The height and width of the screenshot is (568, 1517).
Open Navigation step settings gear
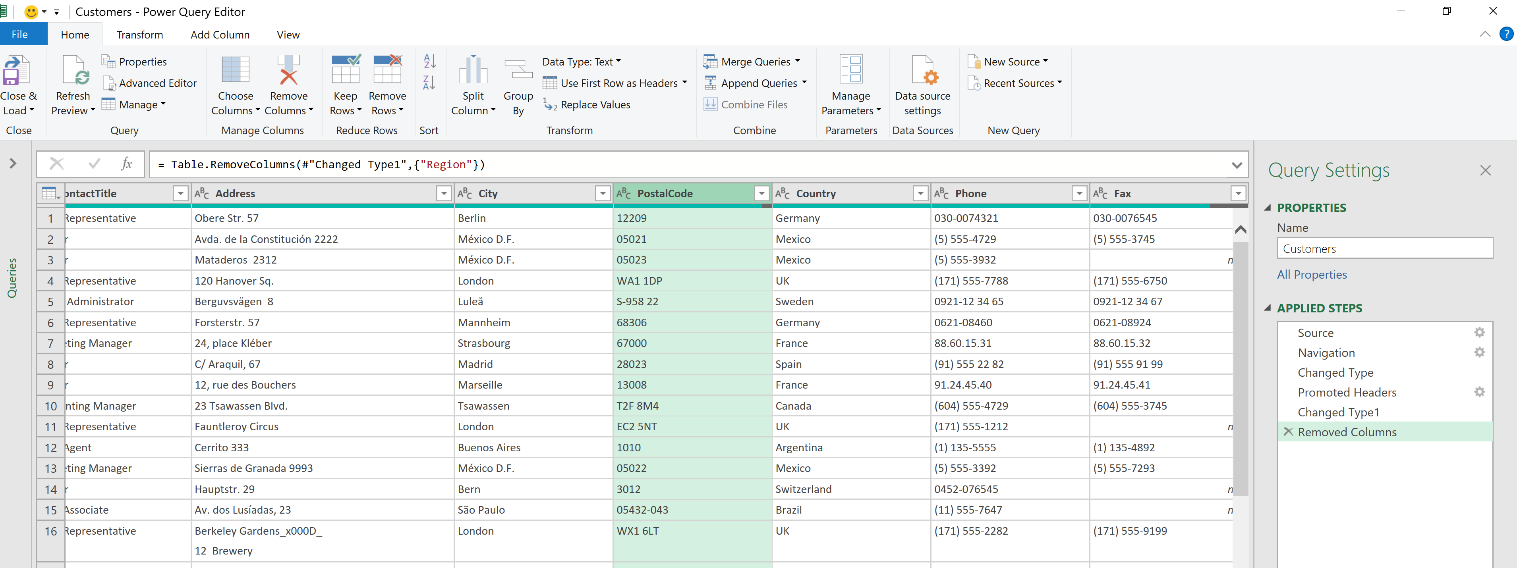point(1480,353)
